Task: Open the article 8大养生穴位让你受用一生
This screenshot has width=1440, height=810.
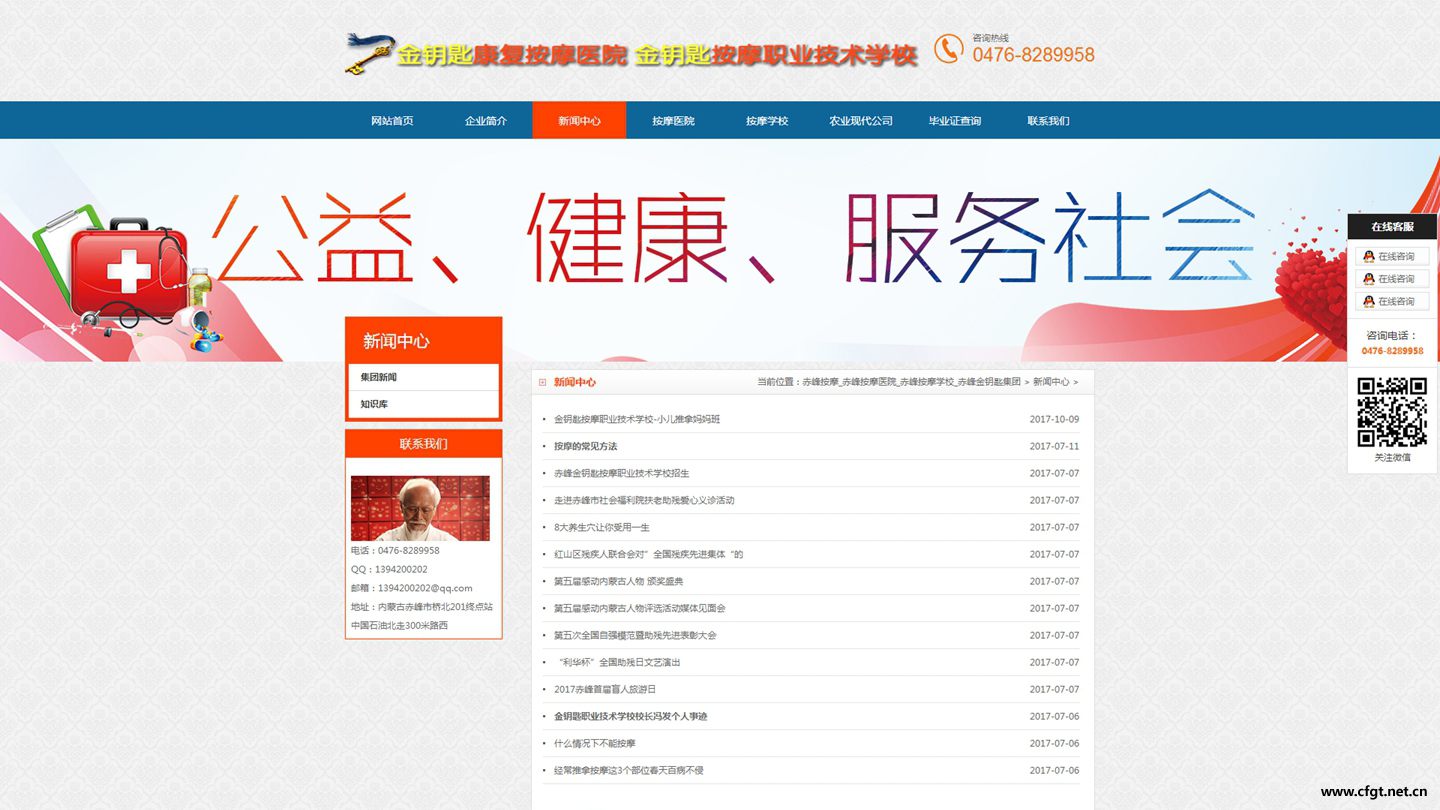Action: [602, 527]
